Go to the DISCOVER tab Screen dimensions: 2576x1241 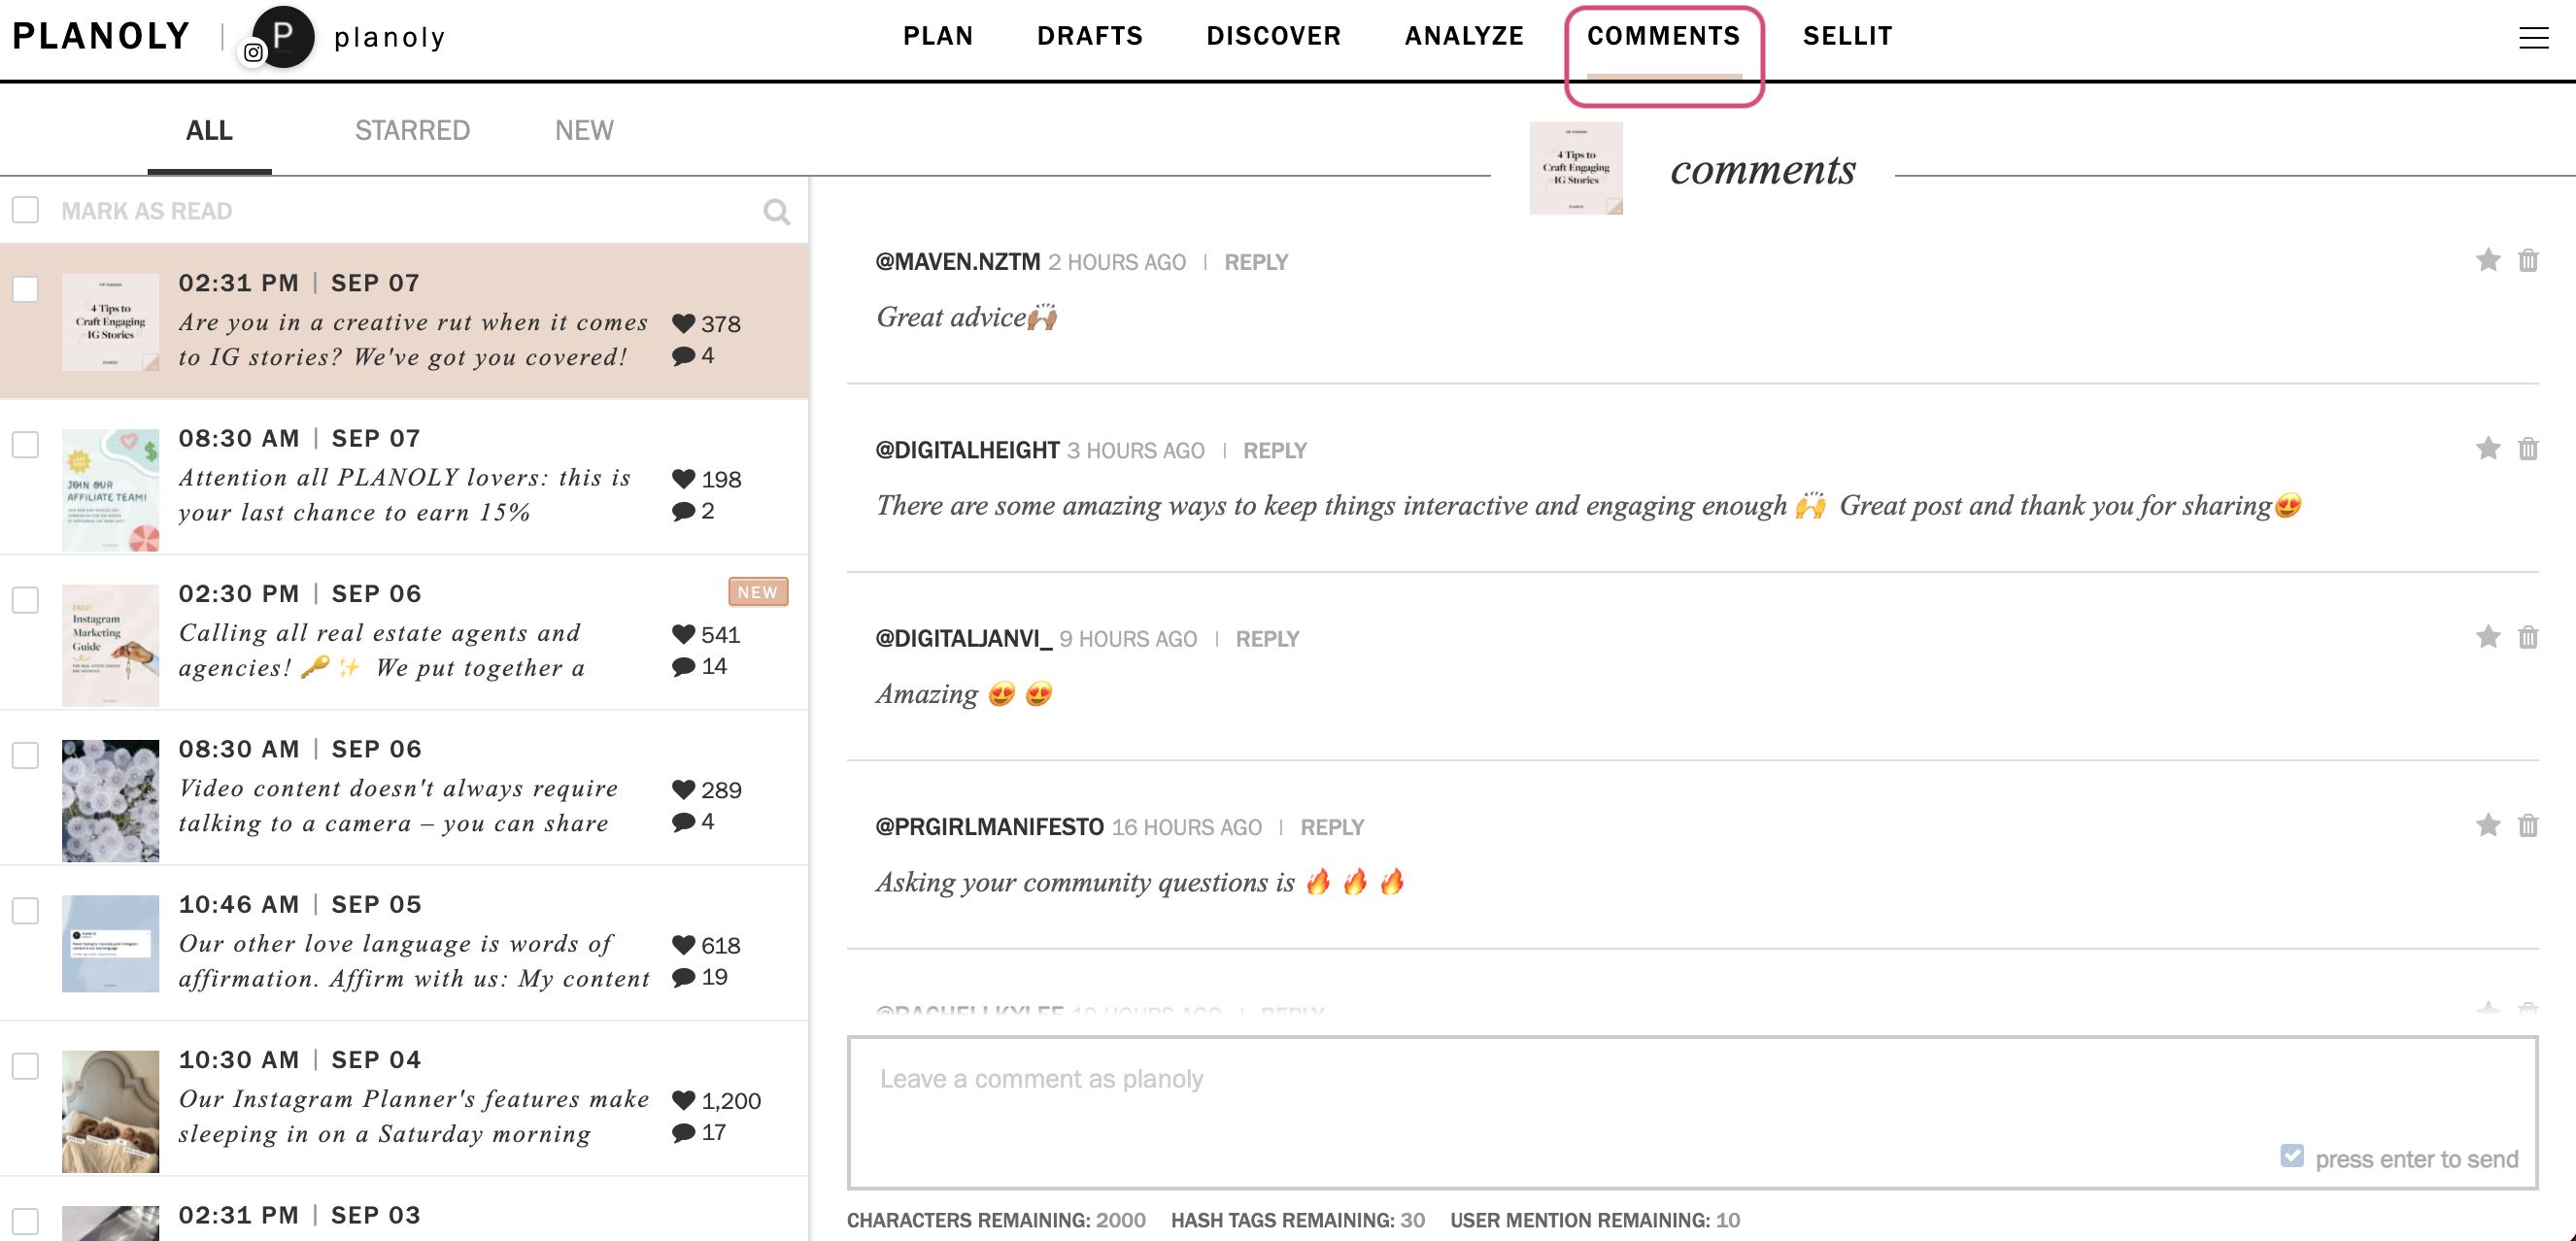point(1273,36)
